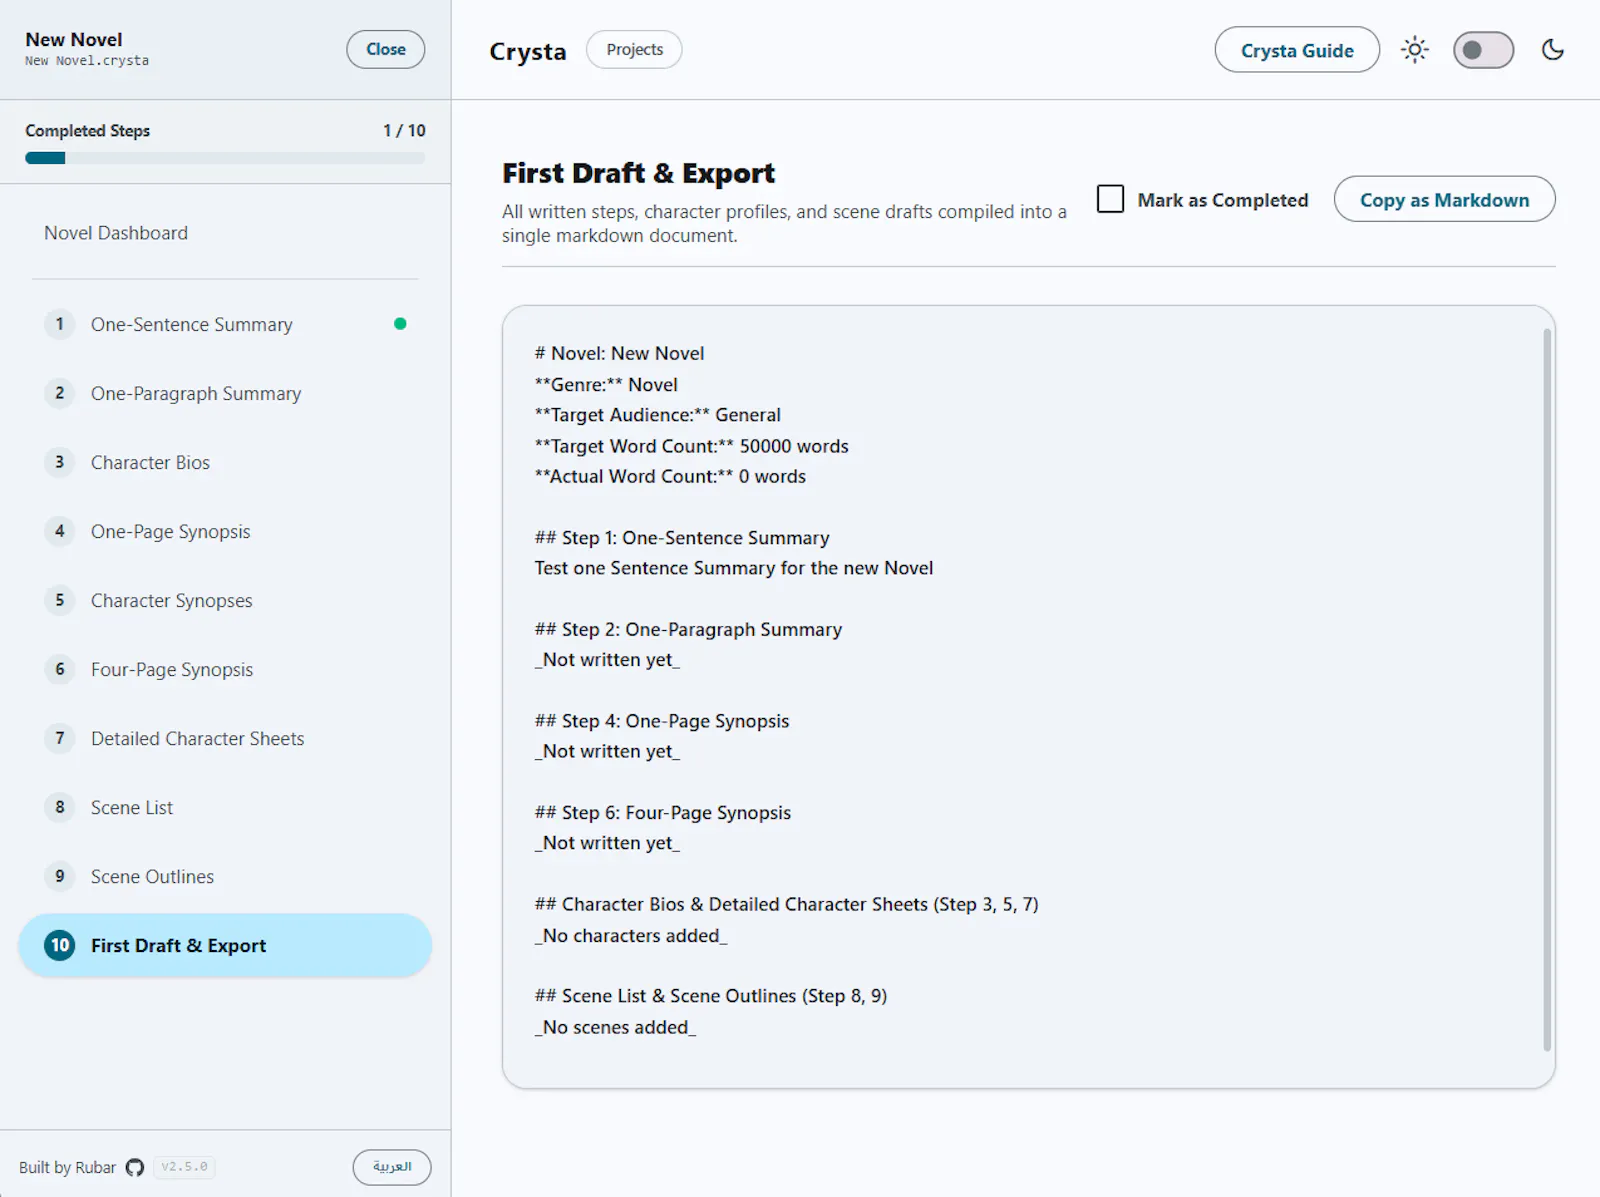Click '## Step 1: One-Sentence Summary' heading

click(682, 538)
